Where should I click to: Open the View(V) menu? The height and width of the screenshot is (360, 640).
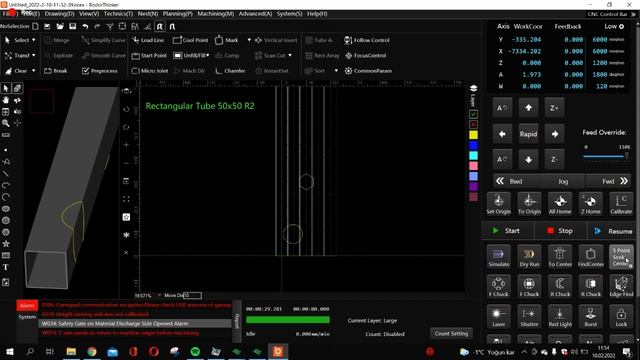[x=89, y=14]
